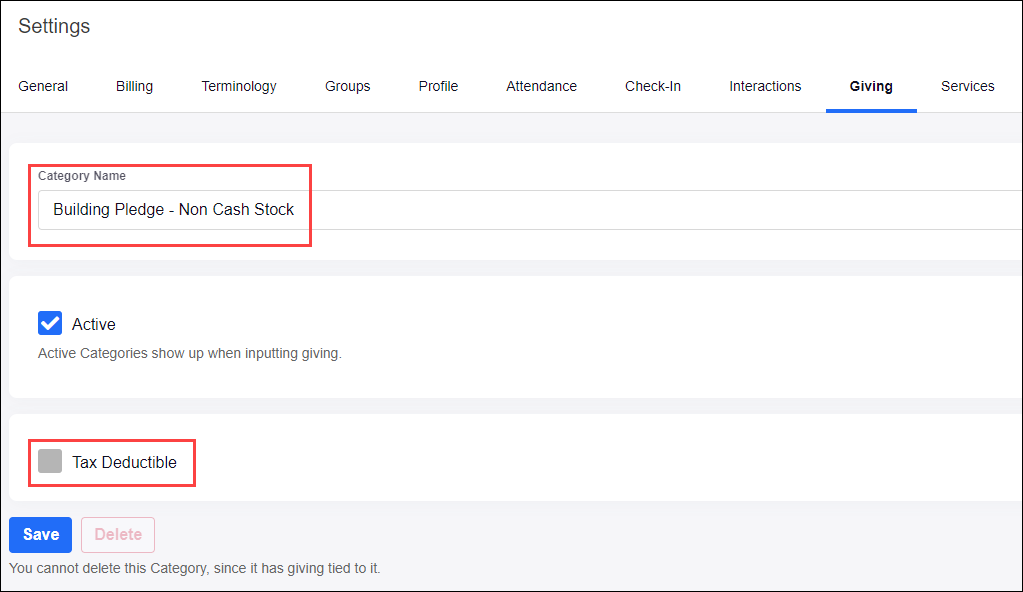This screenshot has height=592, width=1023.
Task: Focus the Category Name input field
Action: 500,210
